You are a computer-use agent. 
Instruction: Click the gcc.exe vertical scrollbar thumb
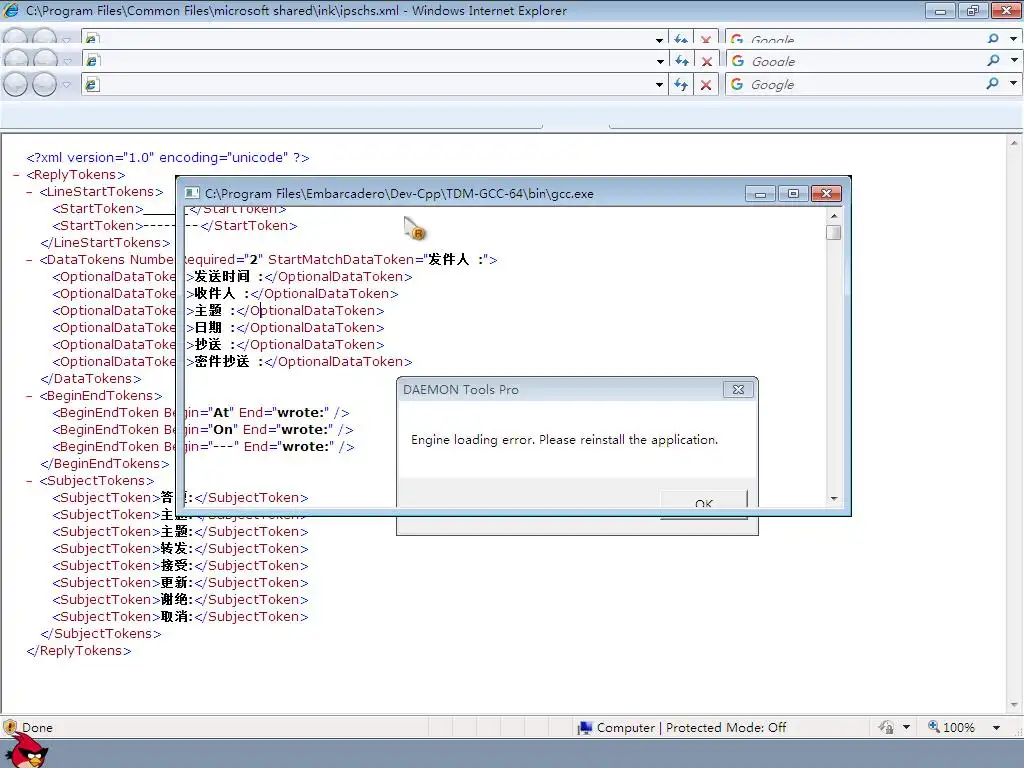(833, 232)
